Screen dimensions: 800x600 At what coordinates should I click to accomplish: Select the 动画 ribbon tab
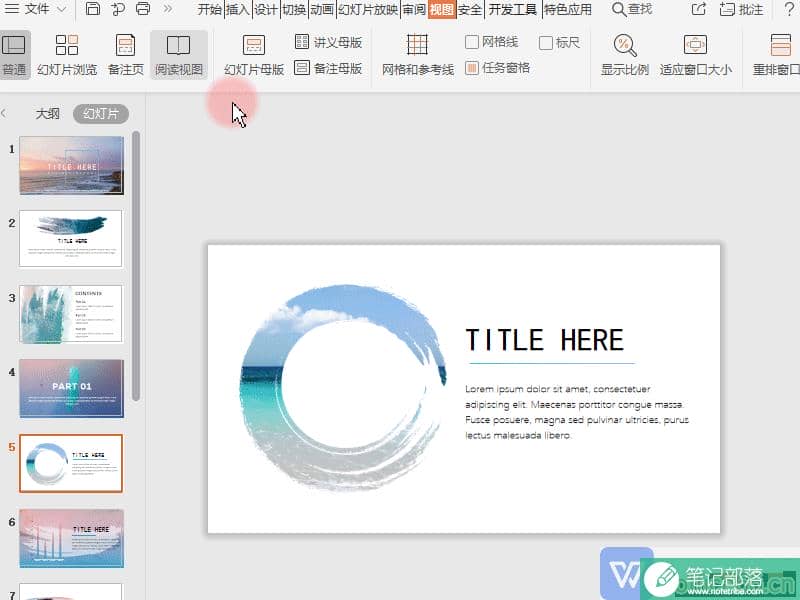[x=322, y=9]
